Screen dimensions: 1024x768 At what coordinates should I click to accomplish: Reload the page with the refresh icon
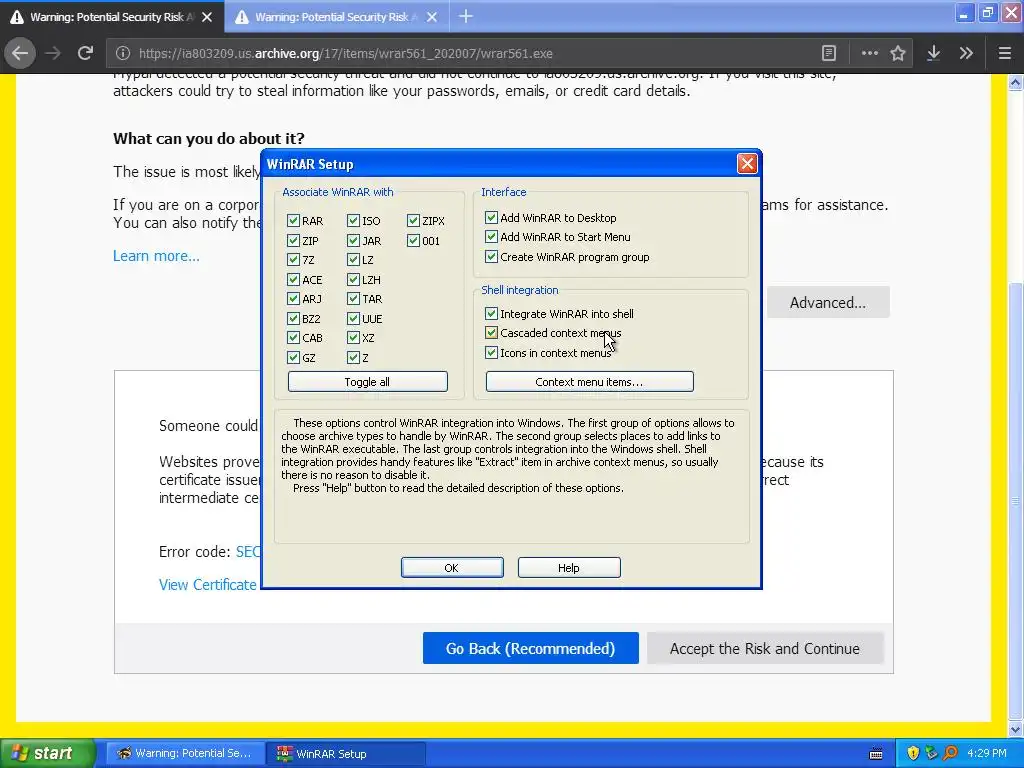(x=85, y=54)
